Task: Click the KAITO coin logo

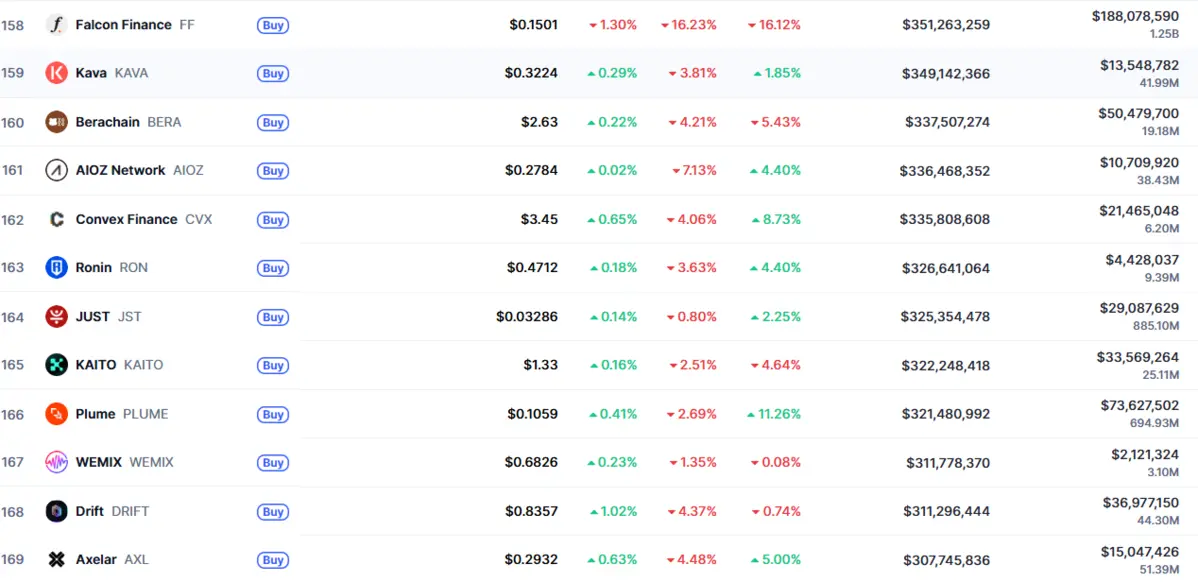Action: pos(56,365)
